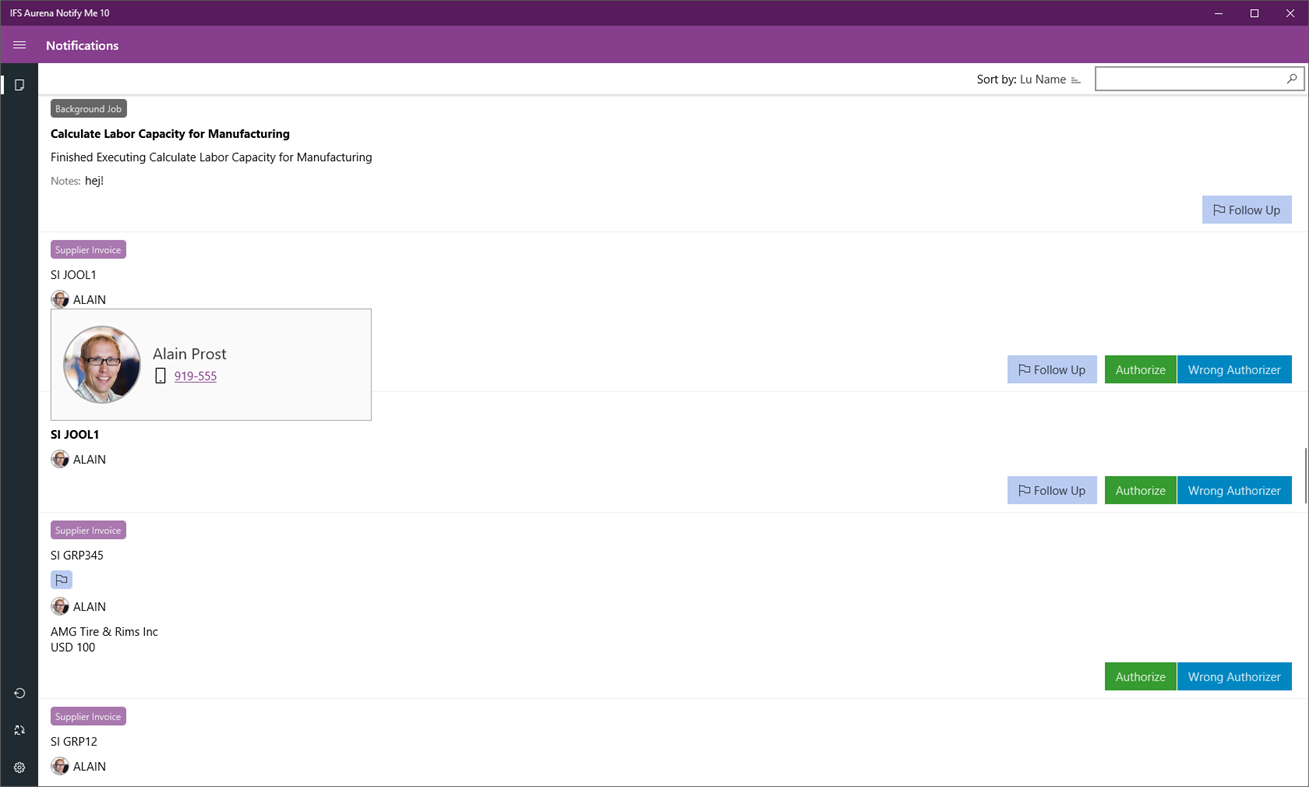Viewport: 1309px width, 787px height.
Task: Click the sort order icon next to Lu Name
Action: [1077, 79]
